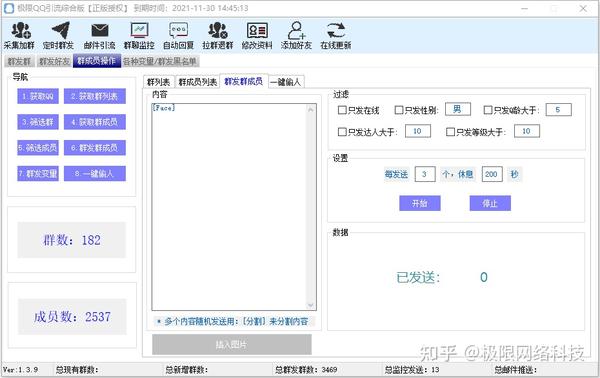Start sending with the 开始 button
Viewport: 600px width, 378px height.
coord(420,203)
